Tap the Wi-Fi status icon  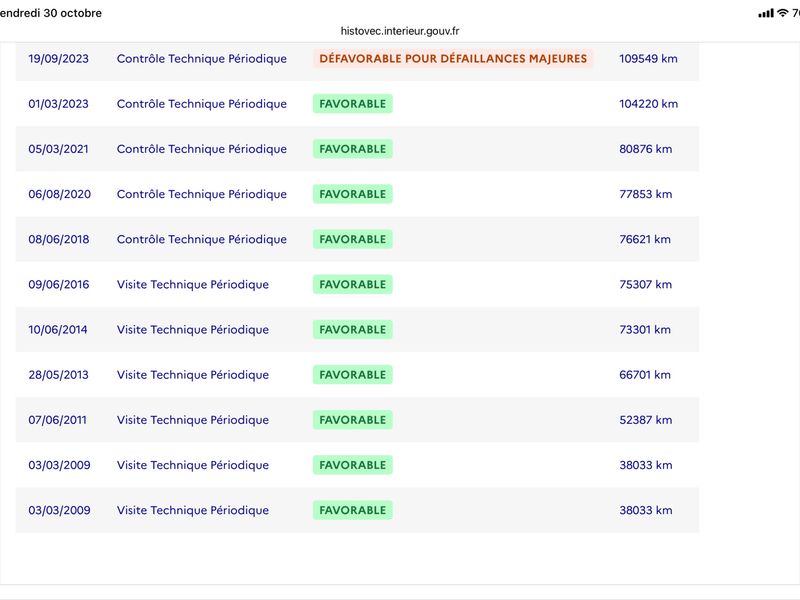click(782, 13)
